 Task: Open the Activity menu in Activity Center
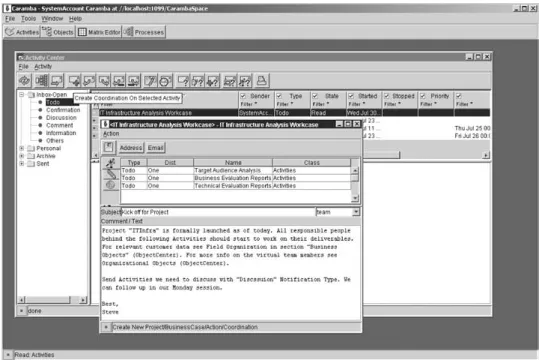click(43, 66)
